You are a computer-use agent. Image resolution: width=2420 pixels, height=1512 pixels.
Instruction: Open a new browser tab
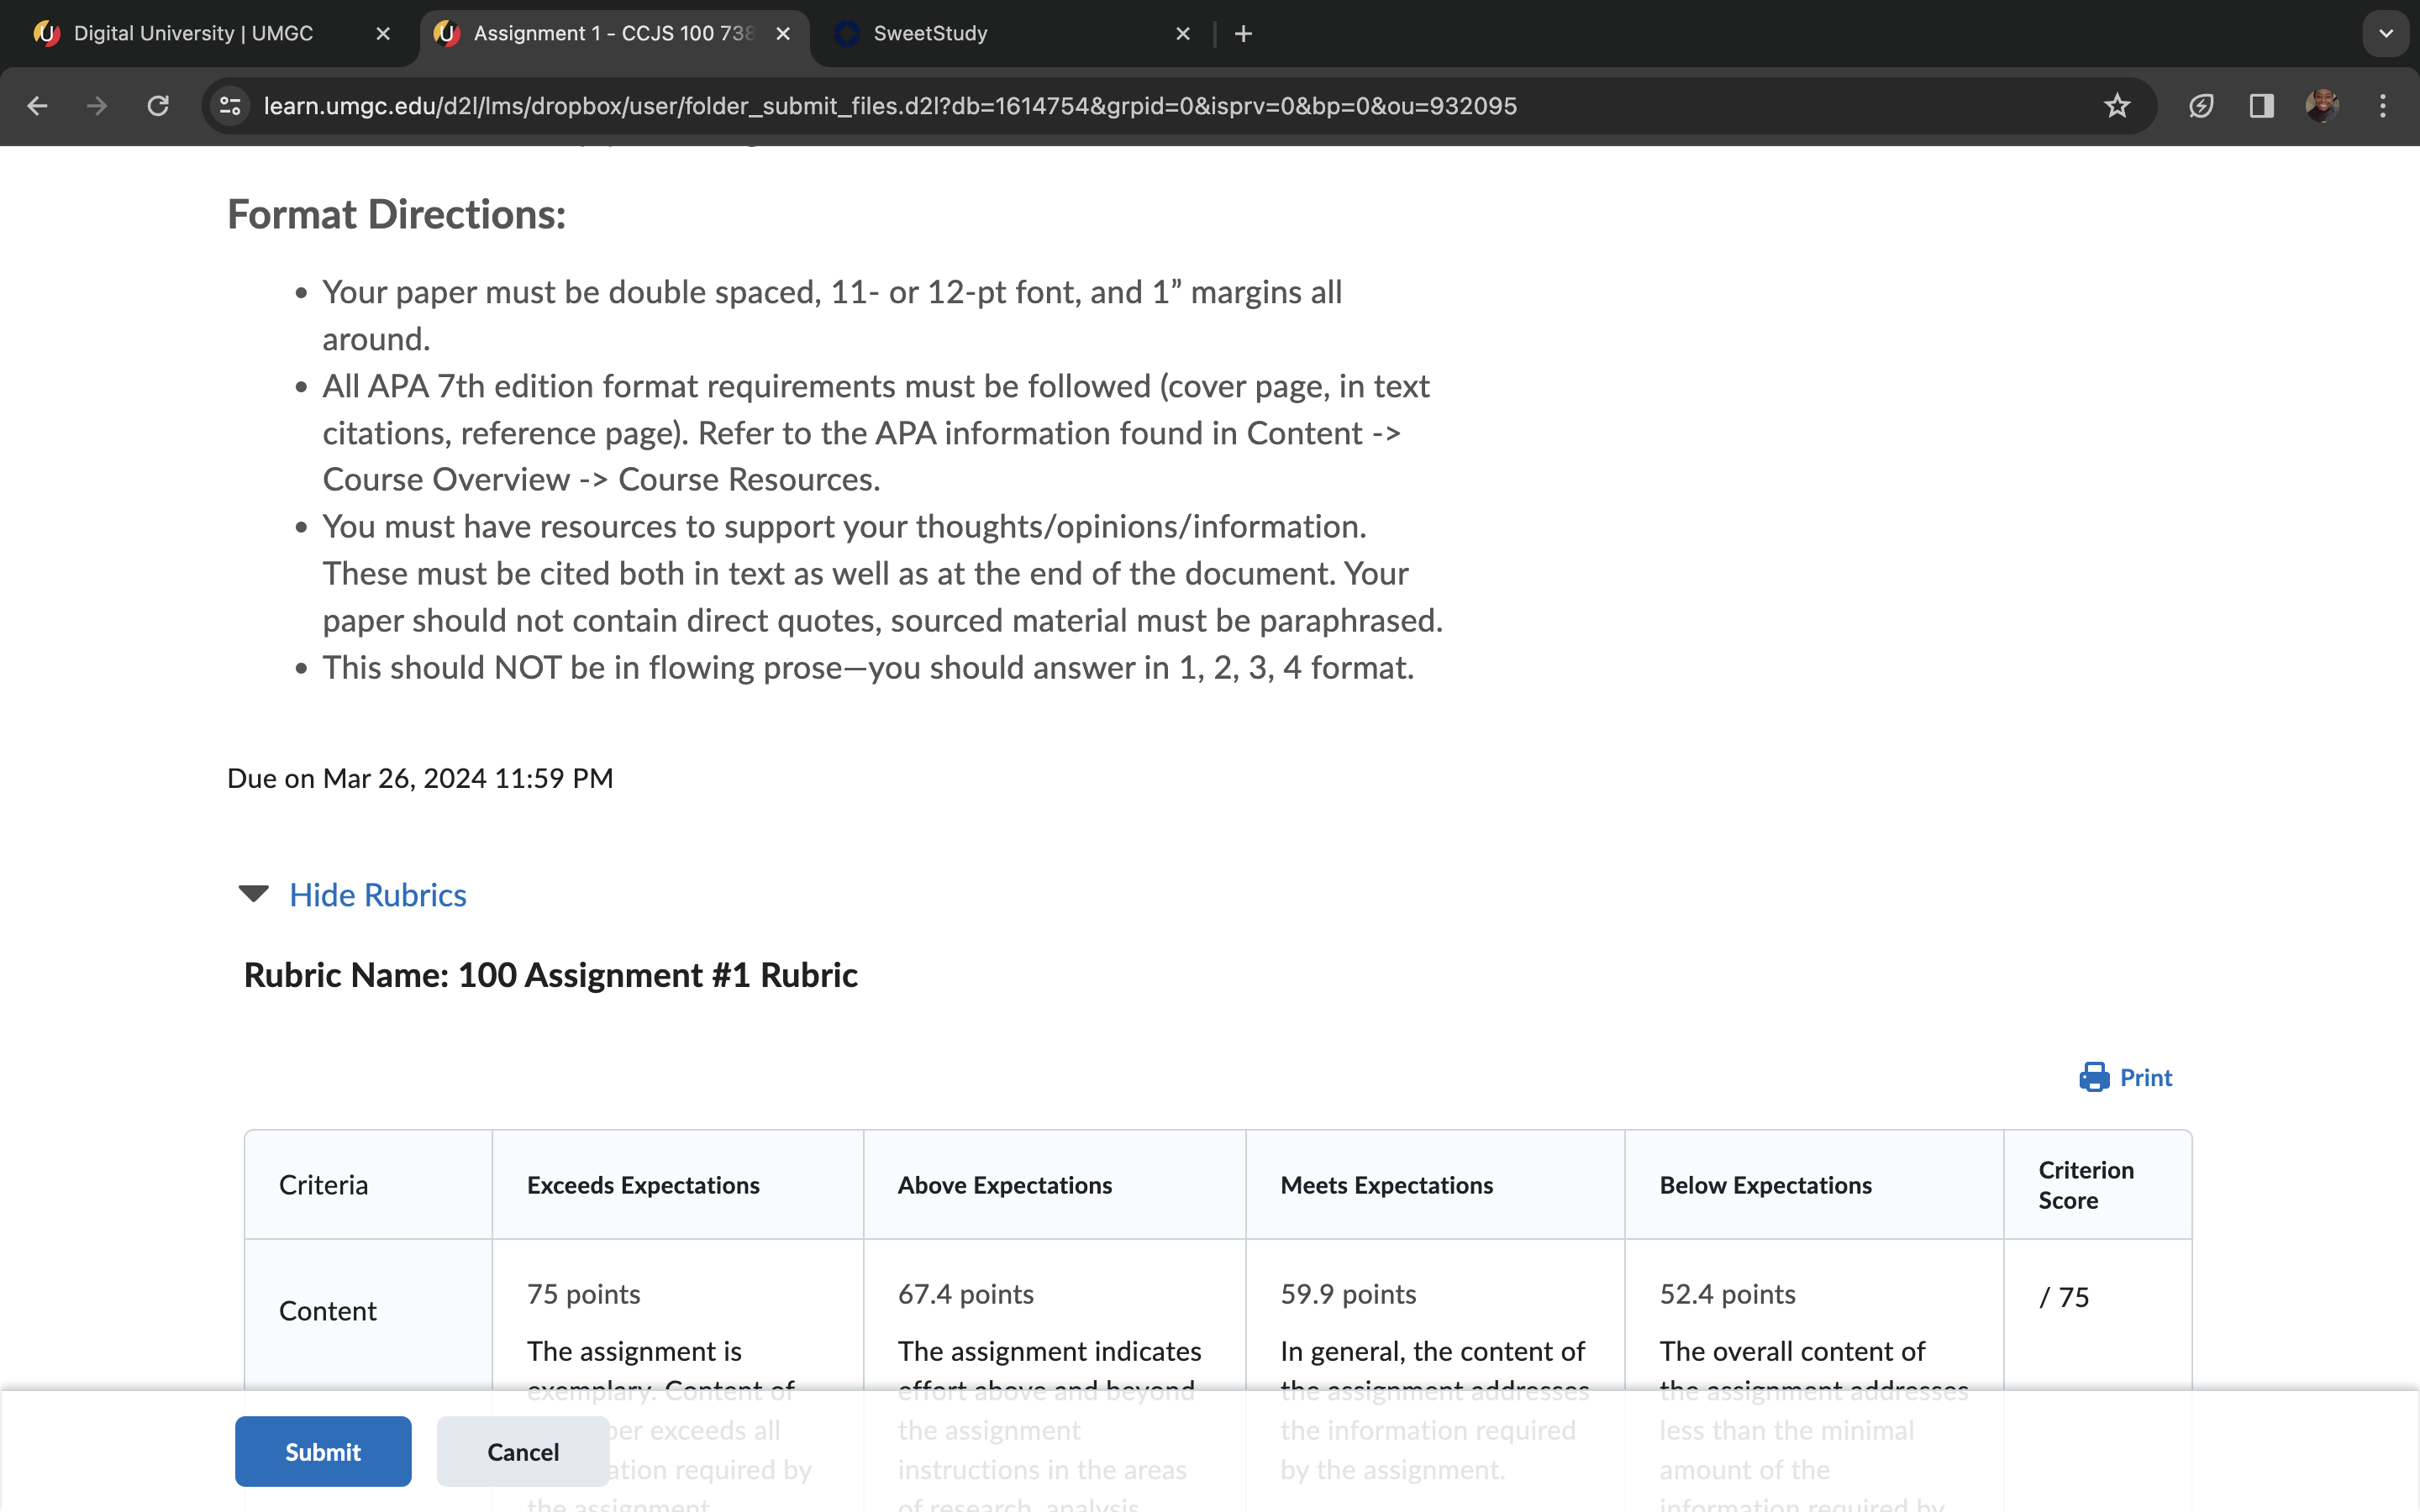(1243, 34)
